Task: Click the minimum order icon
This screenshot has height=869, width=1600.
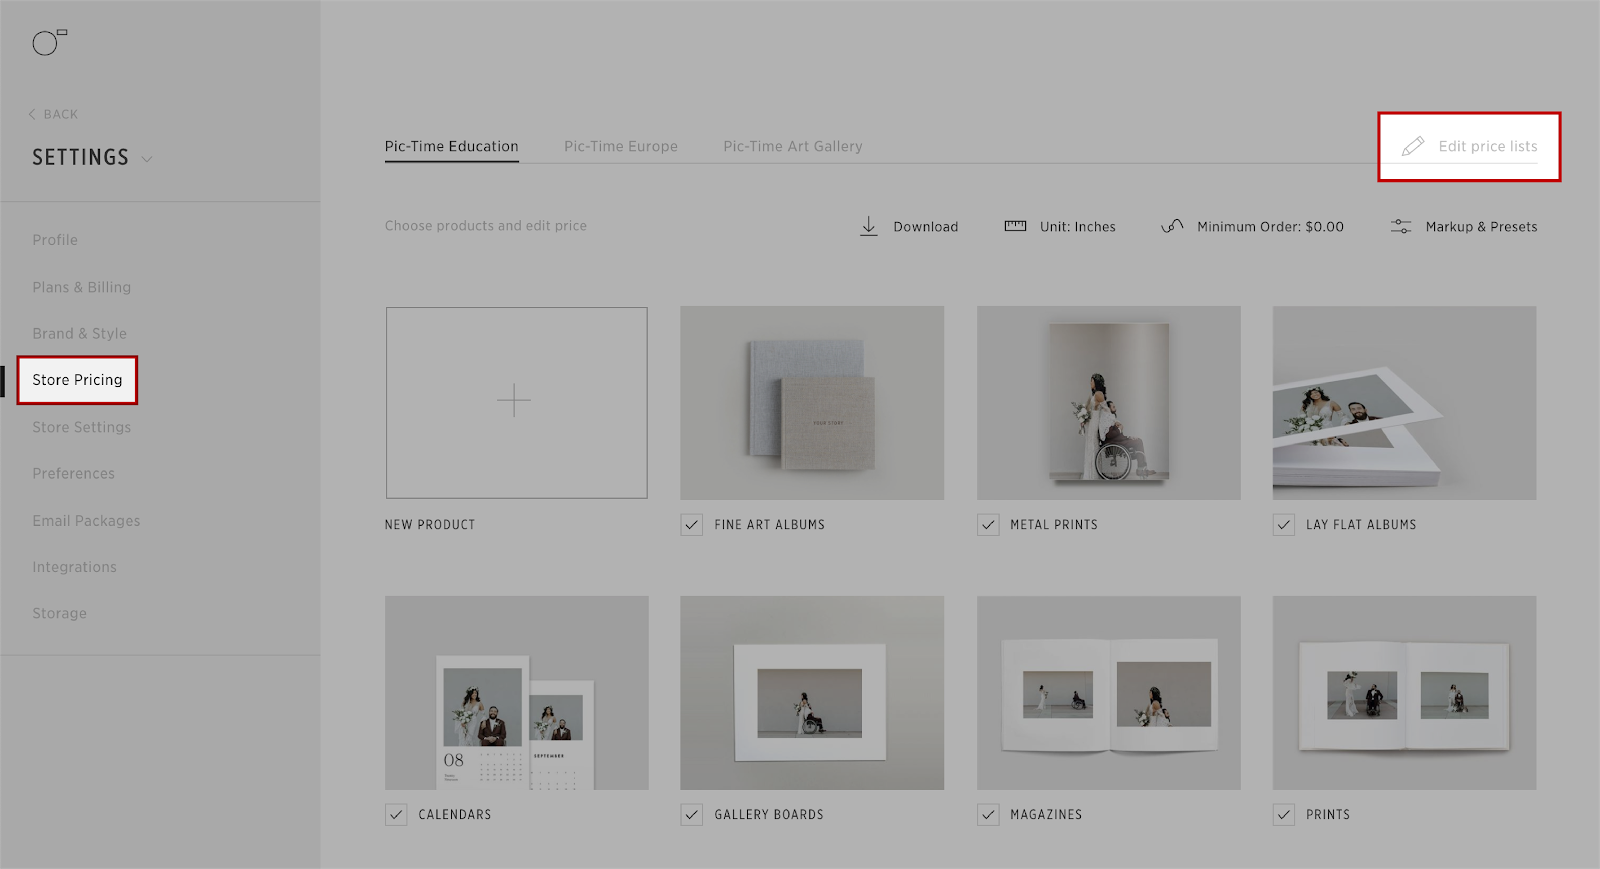Action: coord(1172,226)
